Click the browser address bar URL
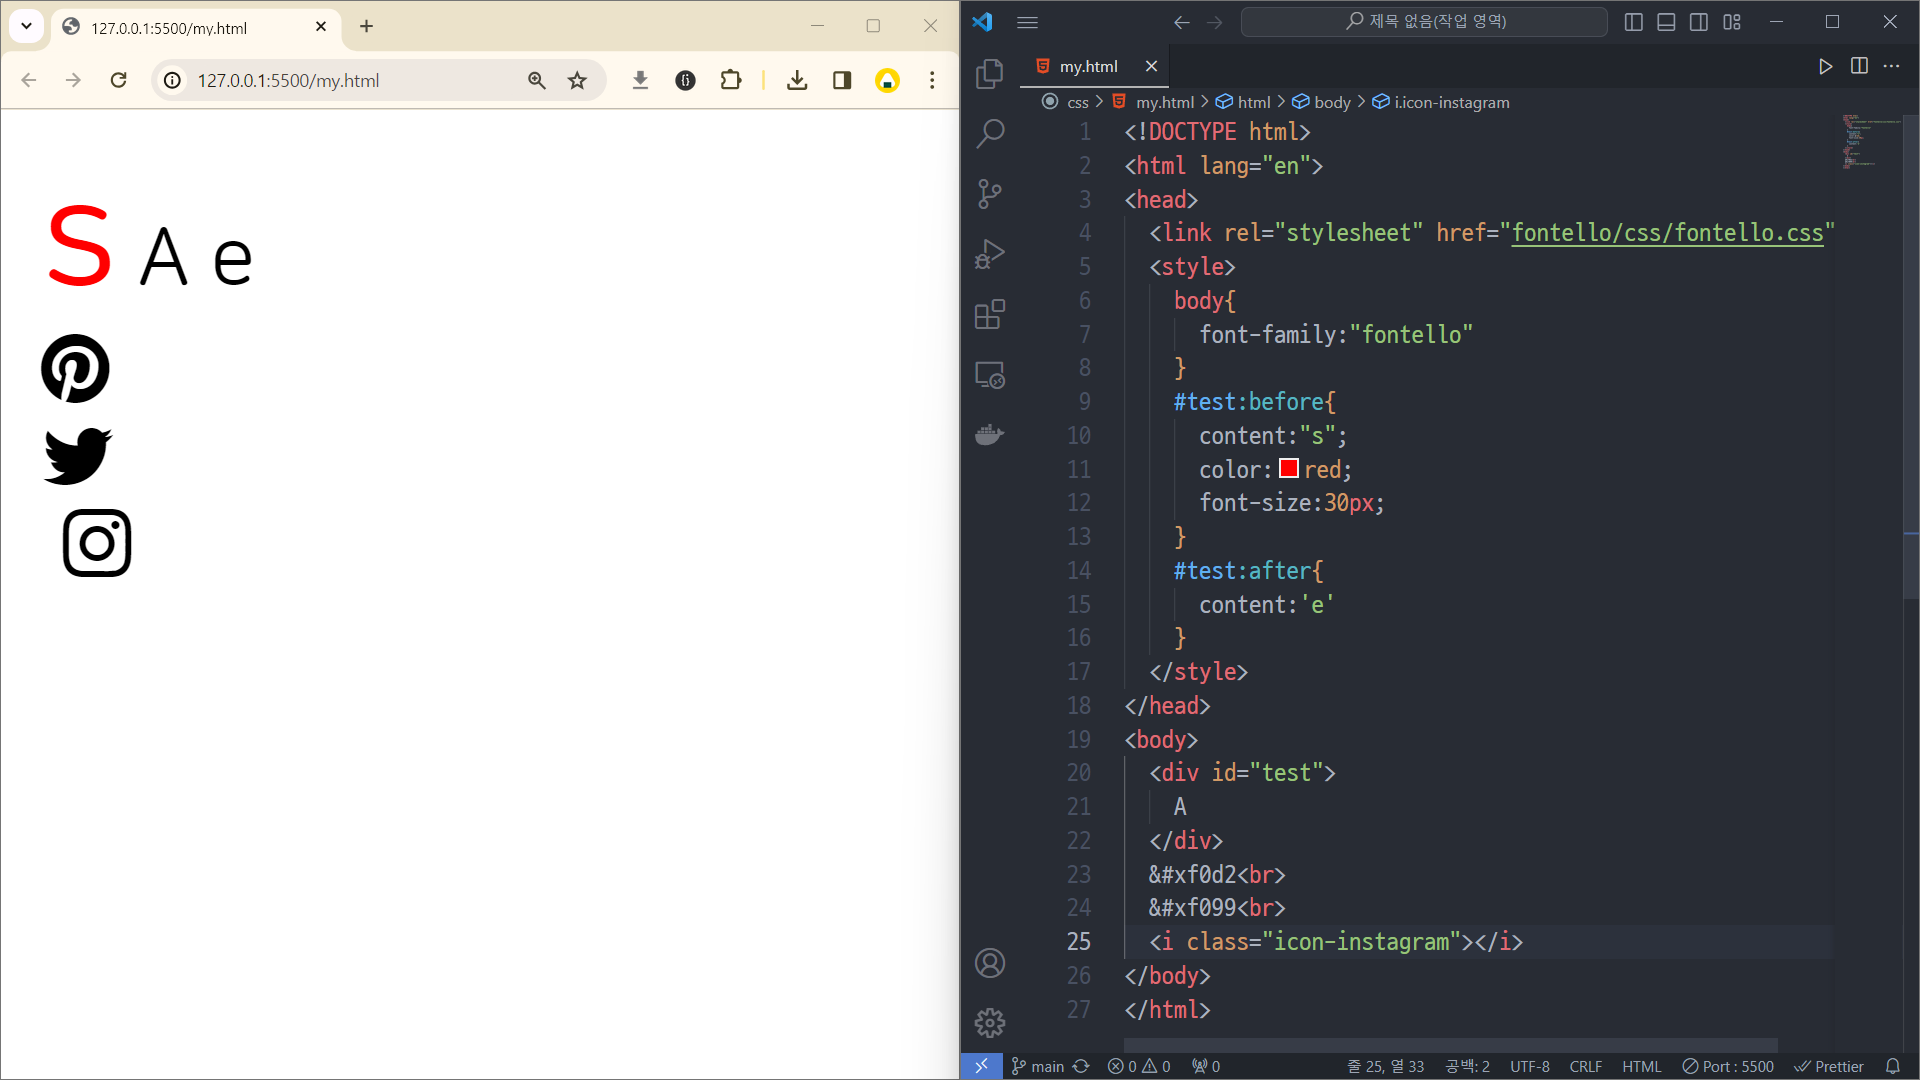 (x=288, y=80)
